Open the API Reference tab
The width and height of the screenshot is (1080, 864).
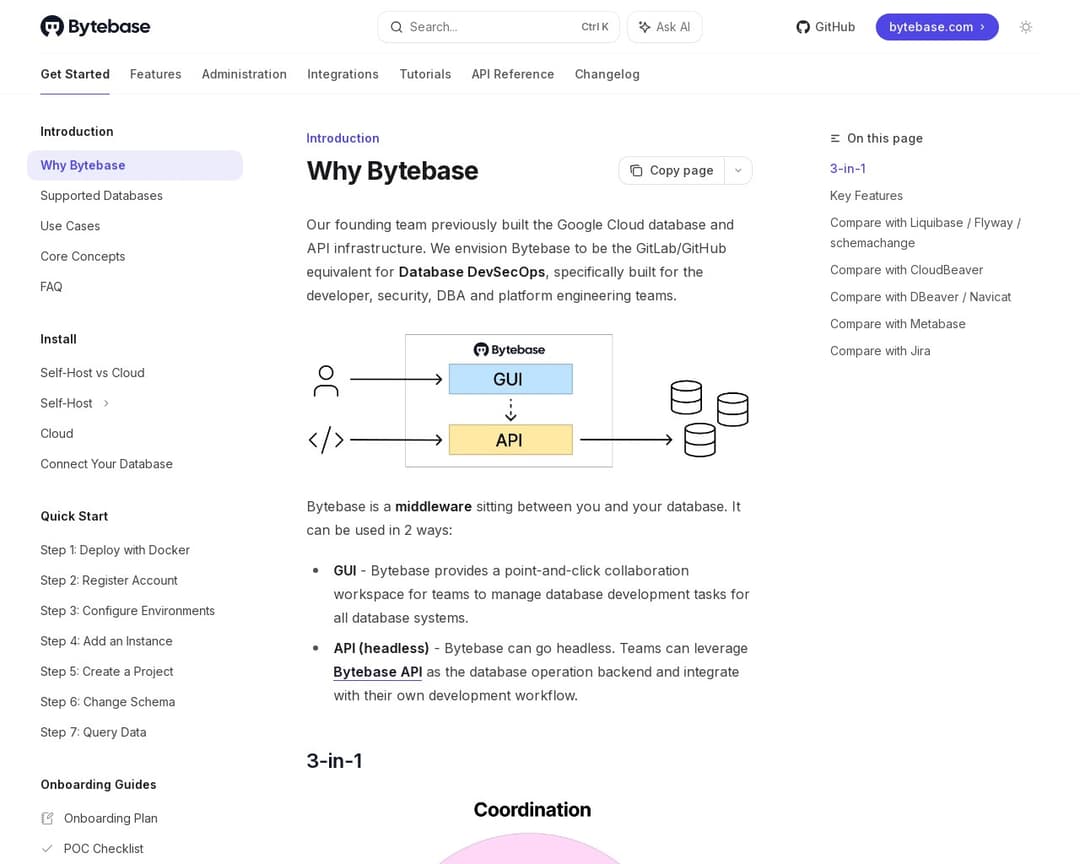(512, 74)
